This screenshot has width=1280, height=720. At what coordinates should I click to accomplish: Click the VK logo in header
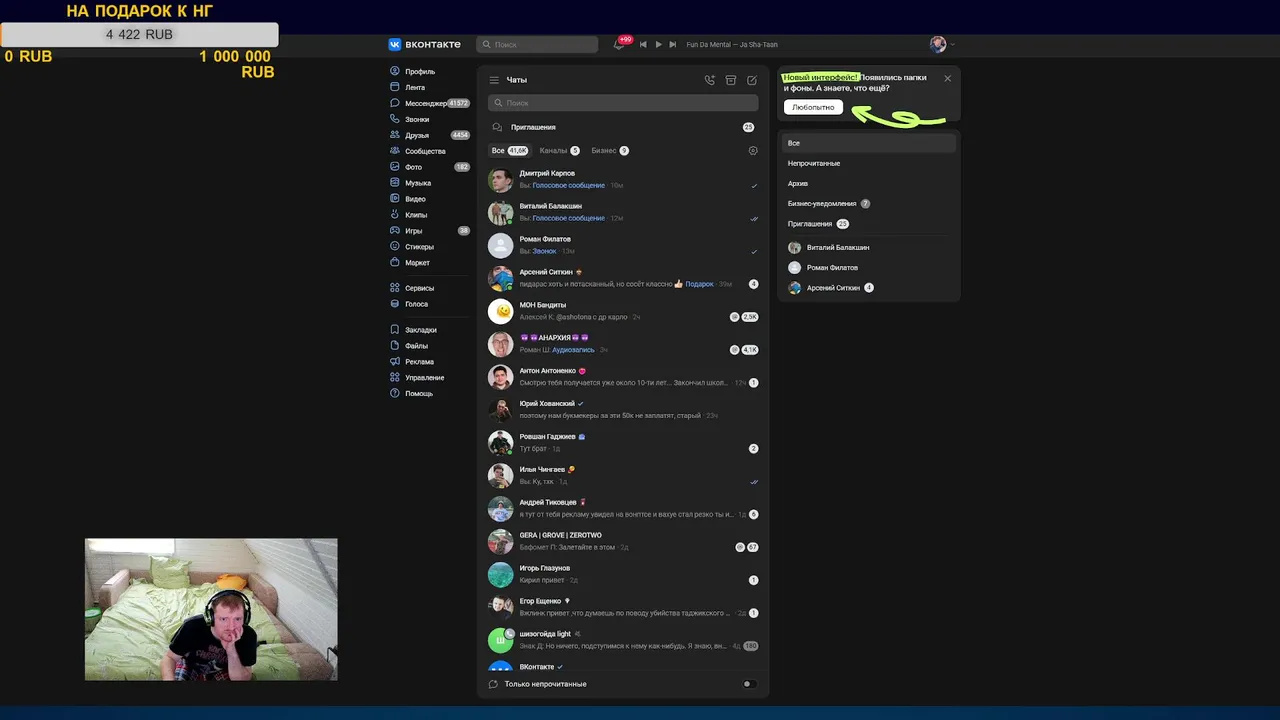425,44
